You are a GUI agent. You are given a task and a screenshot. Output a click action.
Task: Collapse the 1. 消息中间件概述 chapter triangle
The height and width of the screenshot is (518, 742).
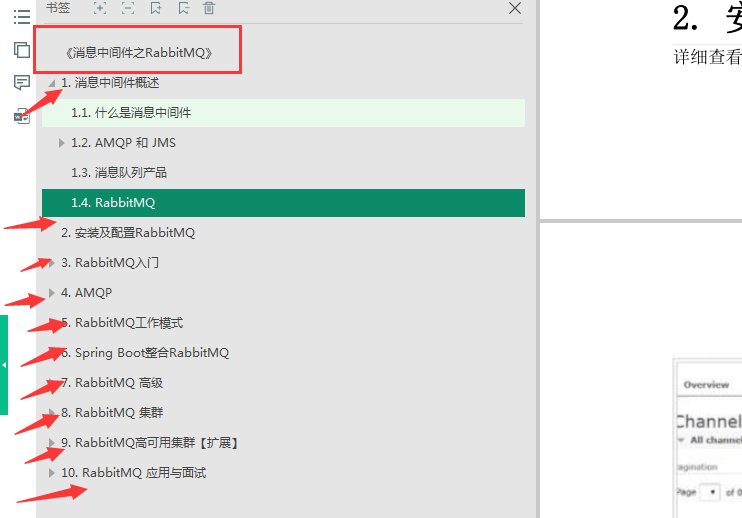(x=52, y=83)
